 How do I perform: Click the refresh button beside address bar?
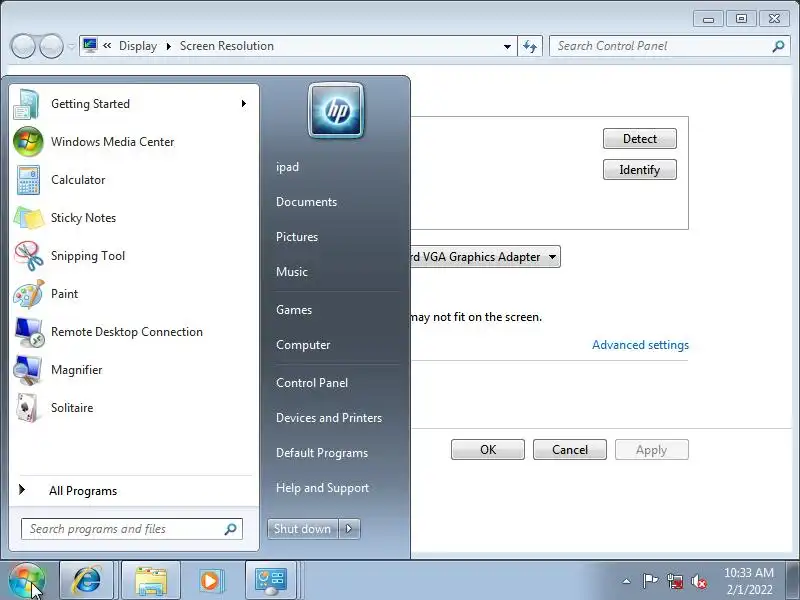(x=530, y=46)
